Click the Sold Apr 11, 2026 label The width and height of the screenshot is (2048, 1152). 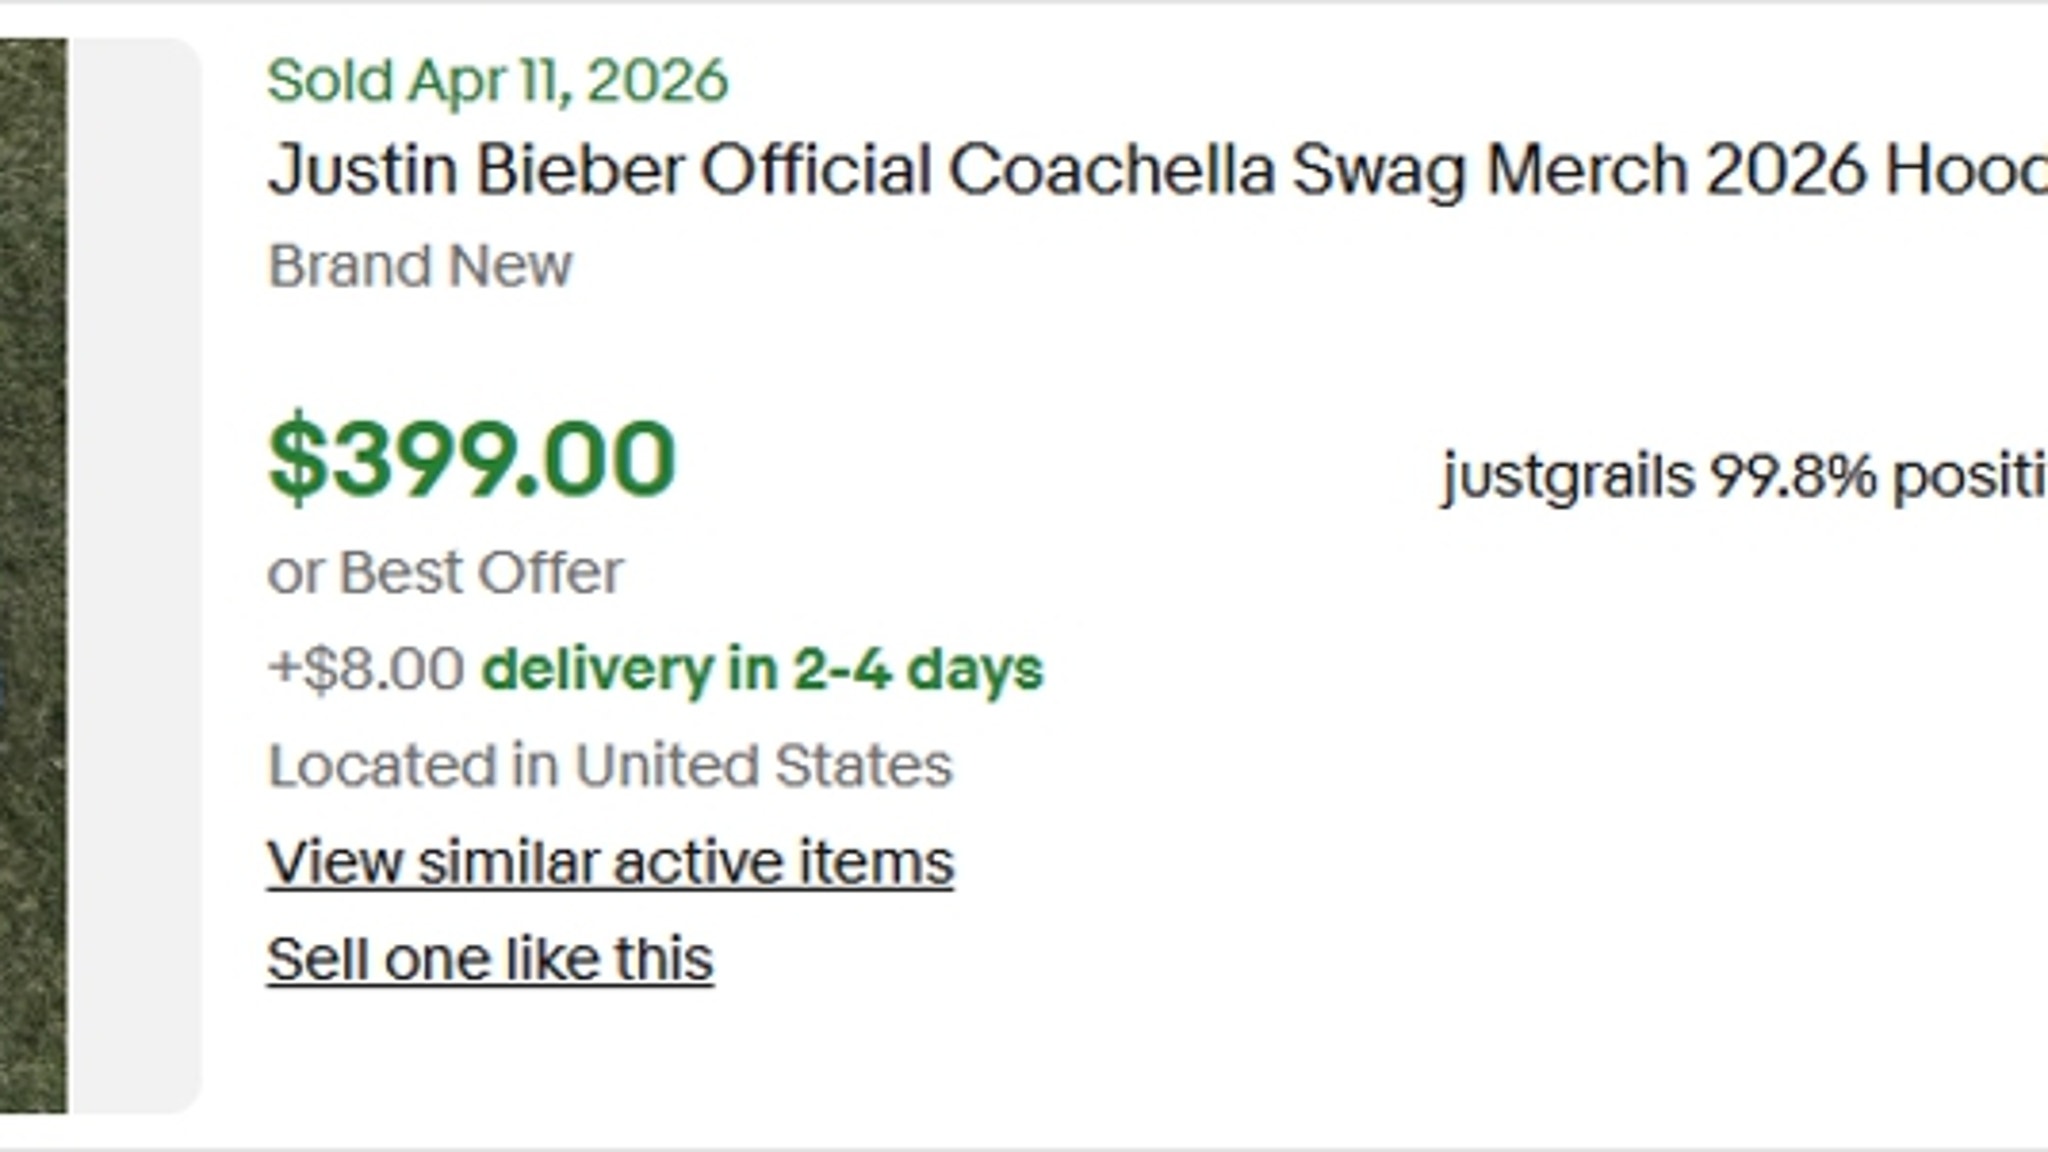(x=497, y=81)
